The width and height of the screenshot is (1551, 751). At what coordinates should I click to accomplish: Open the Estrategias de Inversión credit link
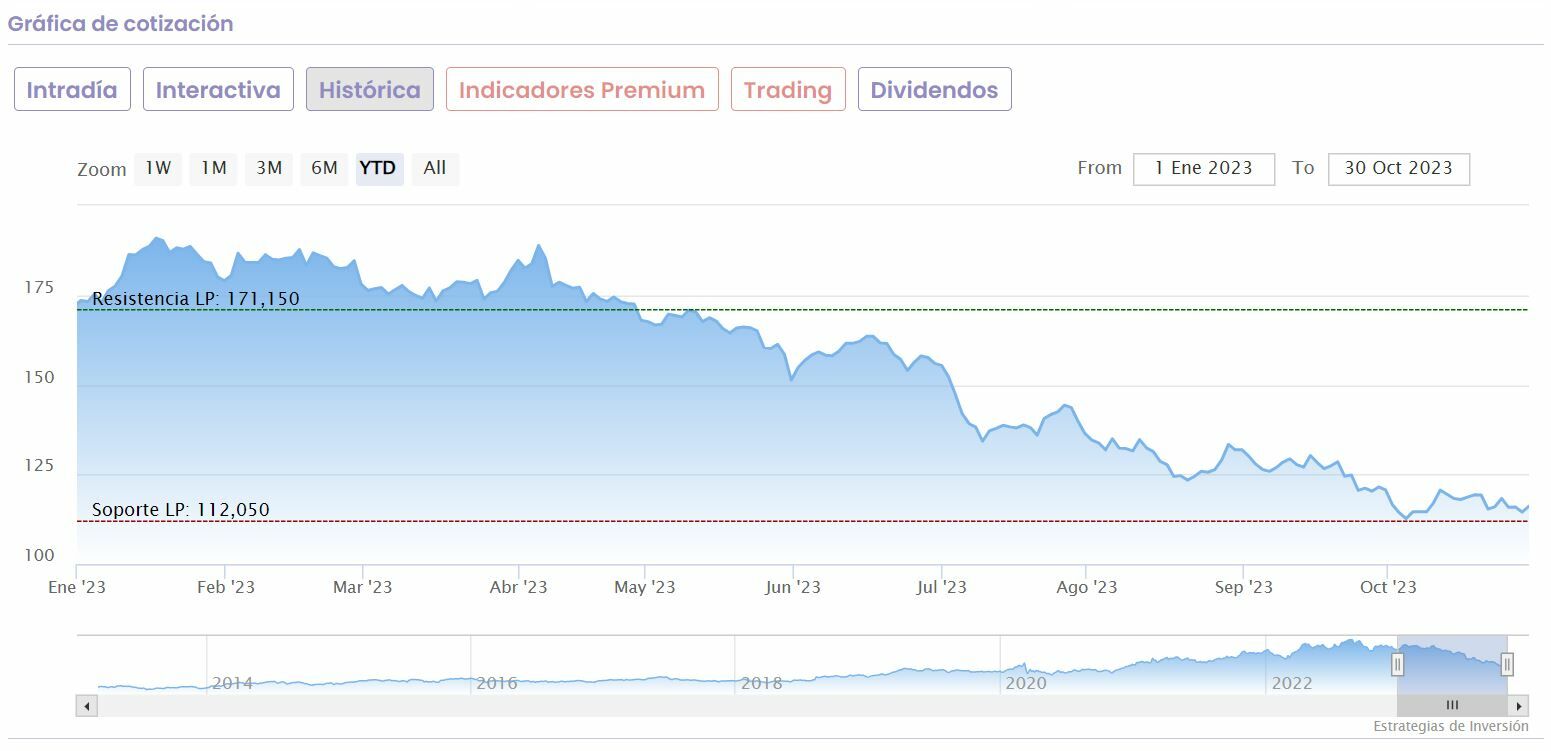tap(1450, 726)
